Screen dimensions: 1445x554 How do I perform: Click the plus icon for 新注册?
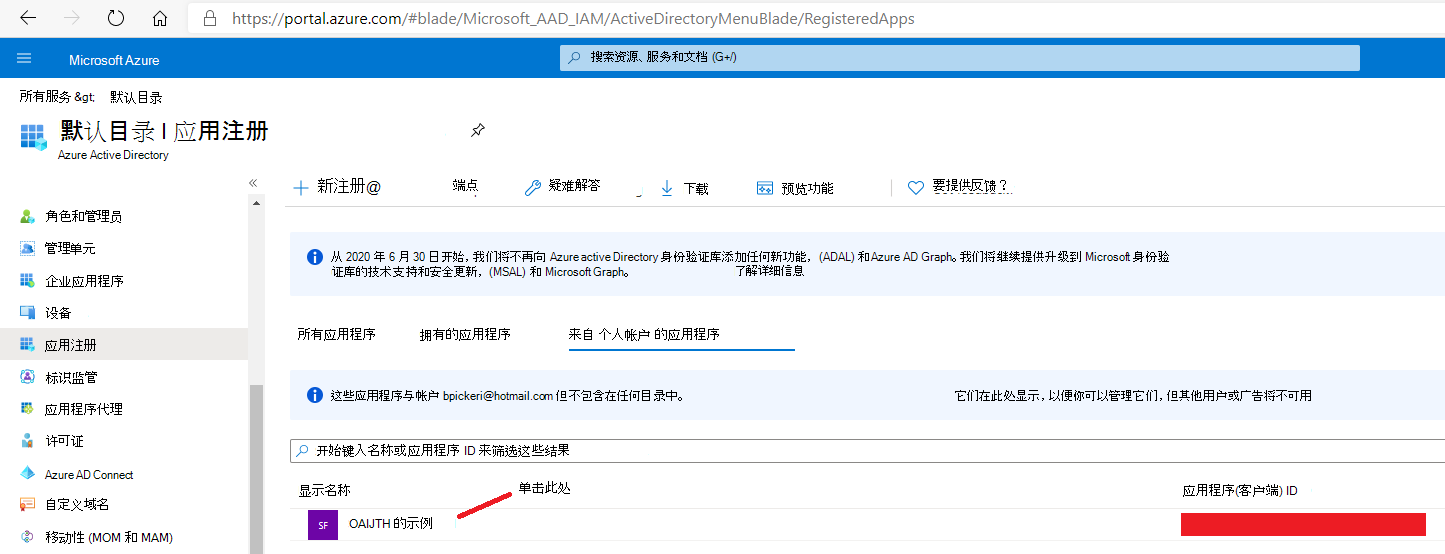click(301, 188)
